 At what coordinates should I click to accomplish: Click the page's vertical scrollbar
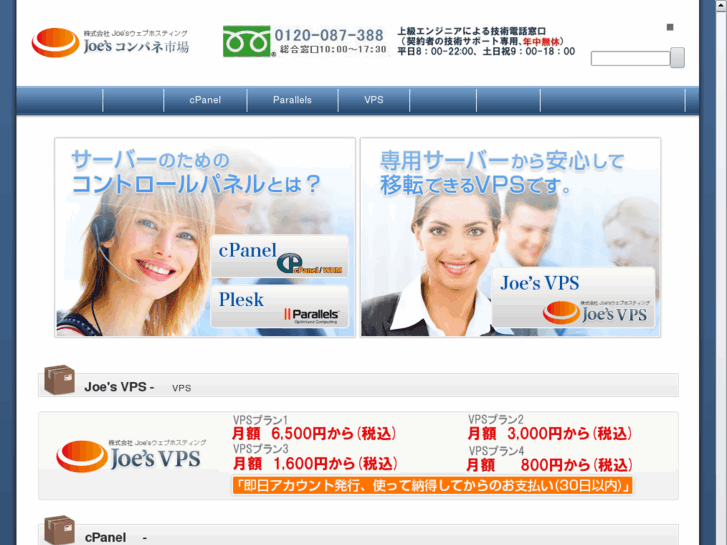pyautogui.click(x=721, y=272)
